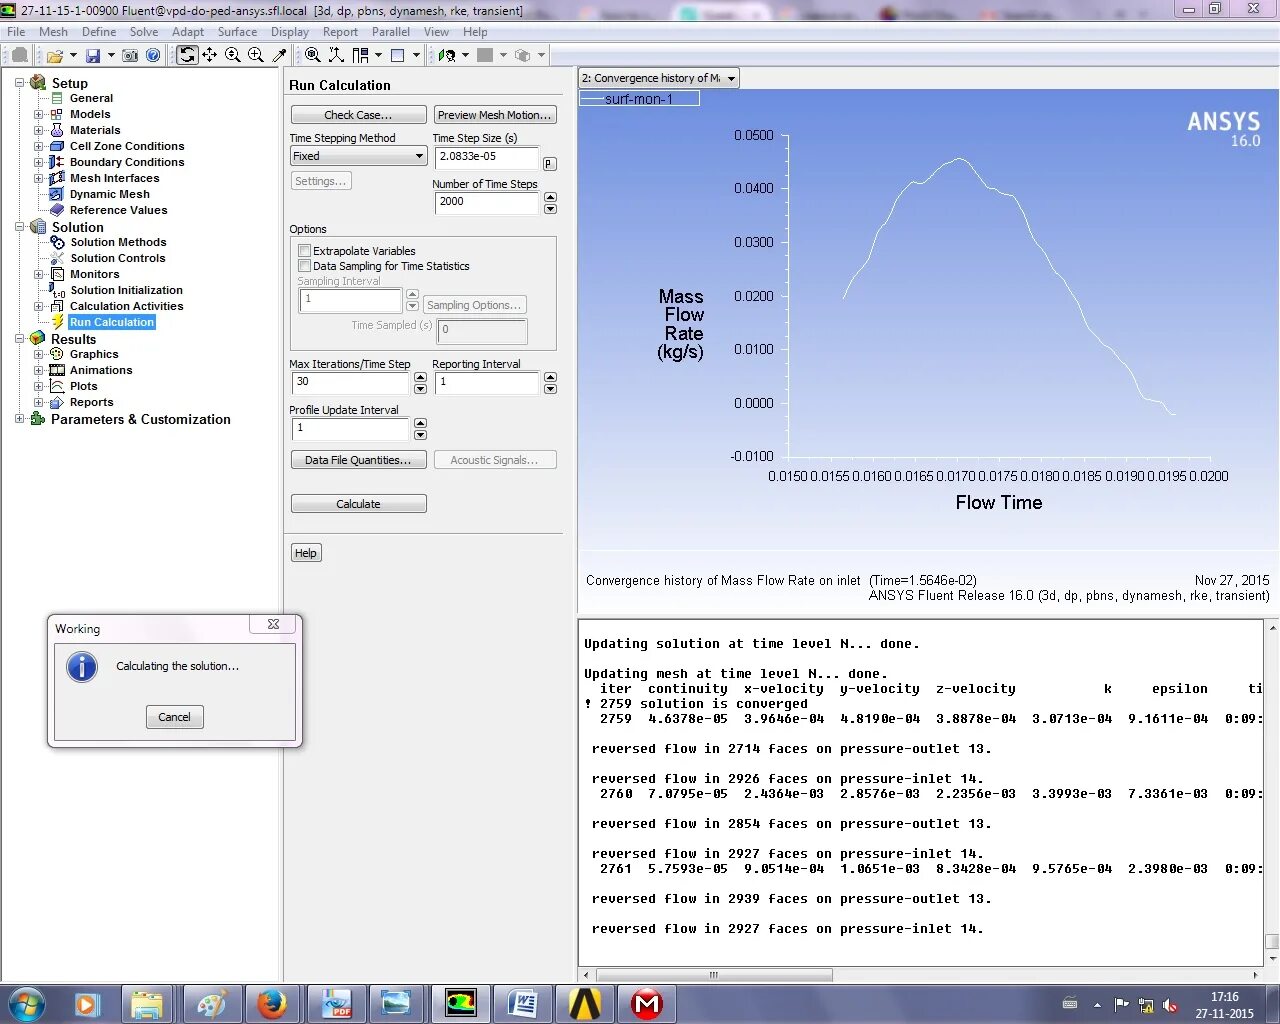Increase Reporting Interval with up arrow
The image size is (1280, 1024).
(x=551, y=377)
